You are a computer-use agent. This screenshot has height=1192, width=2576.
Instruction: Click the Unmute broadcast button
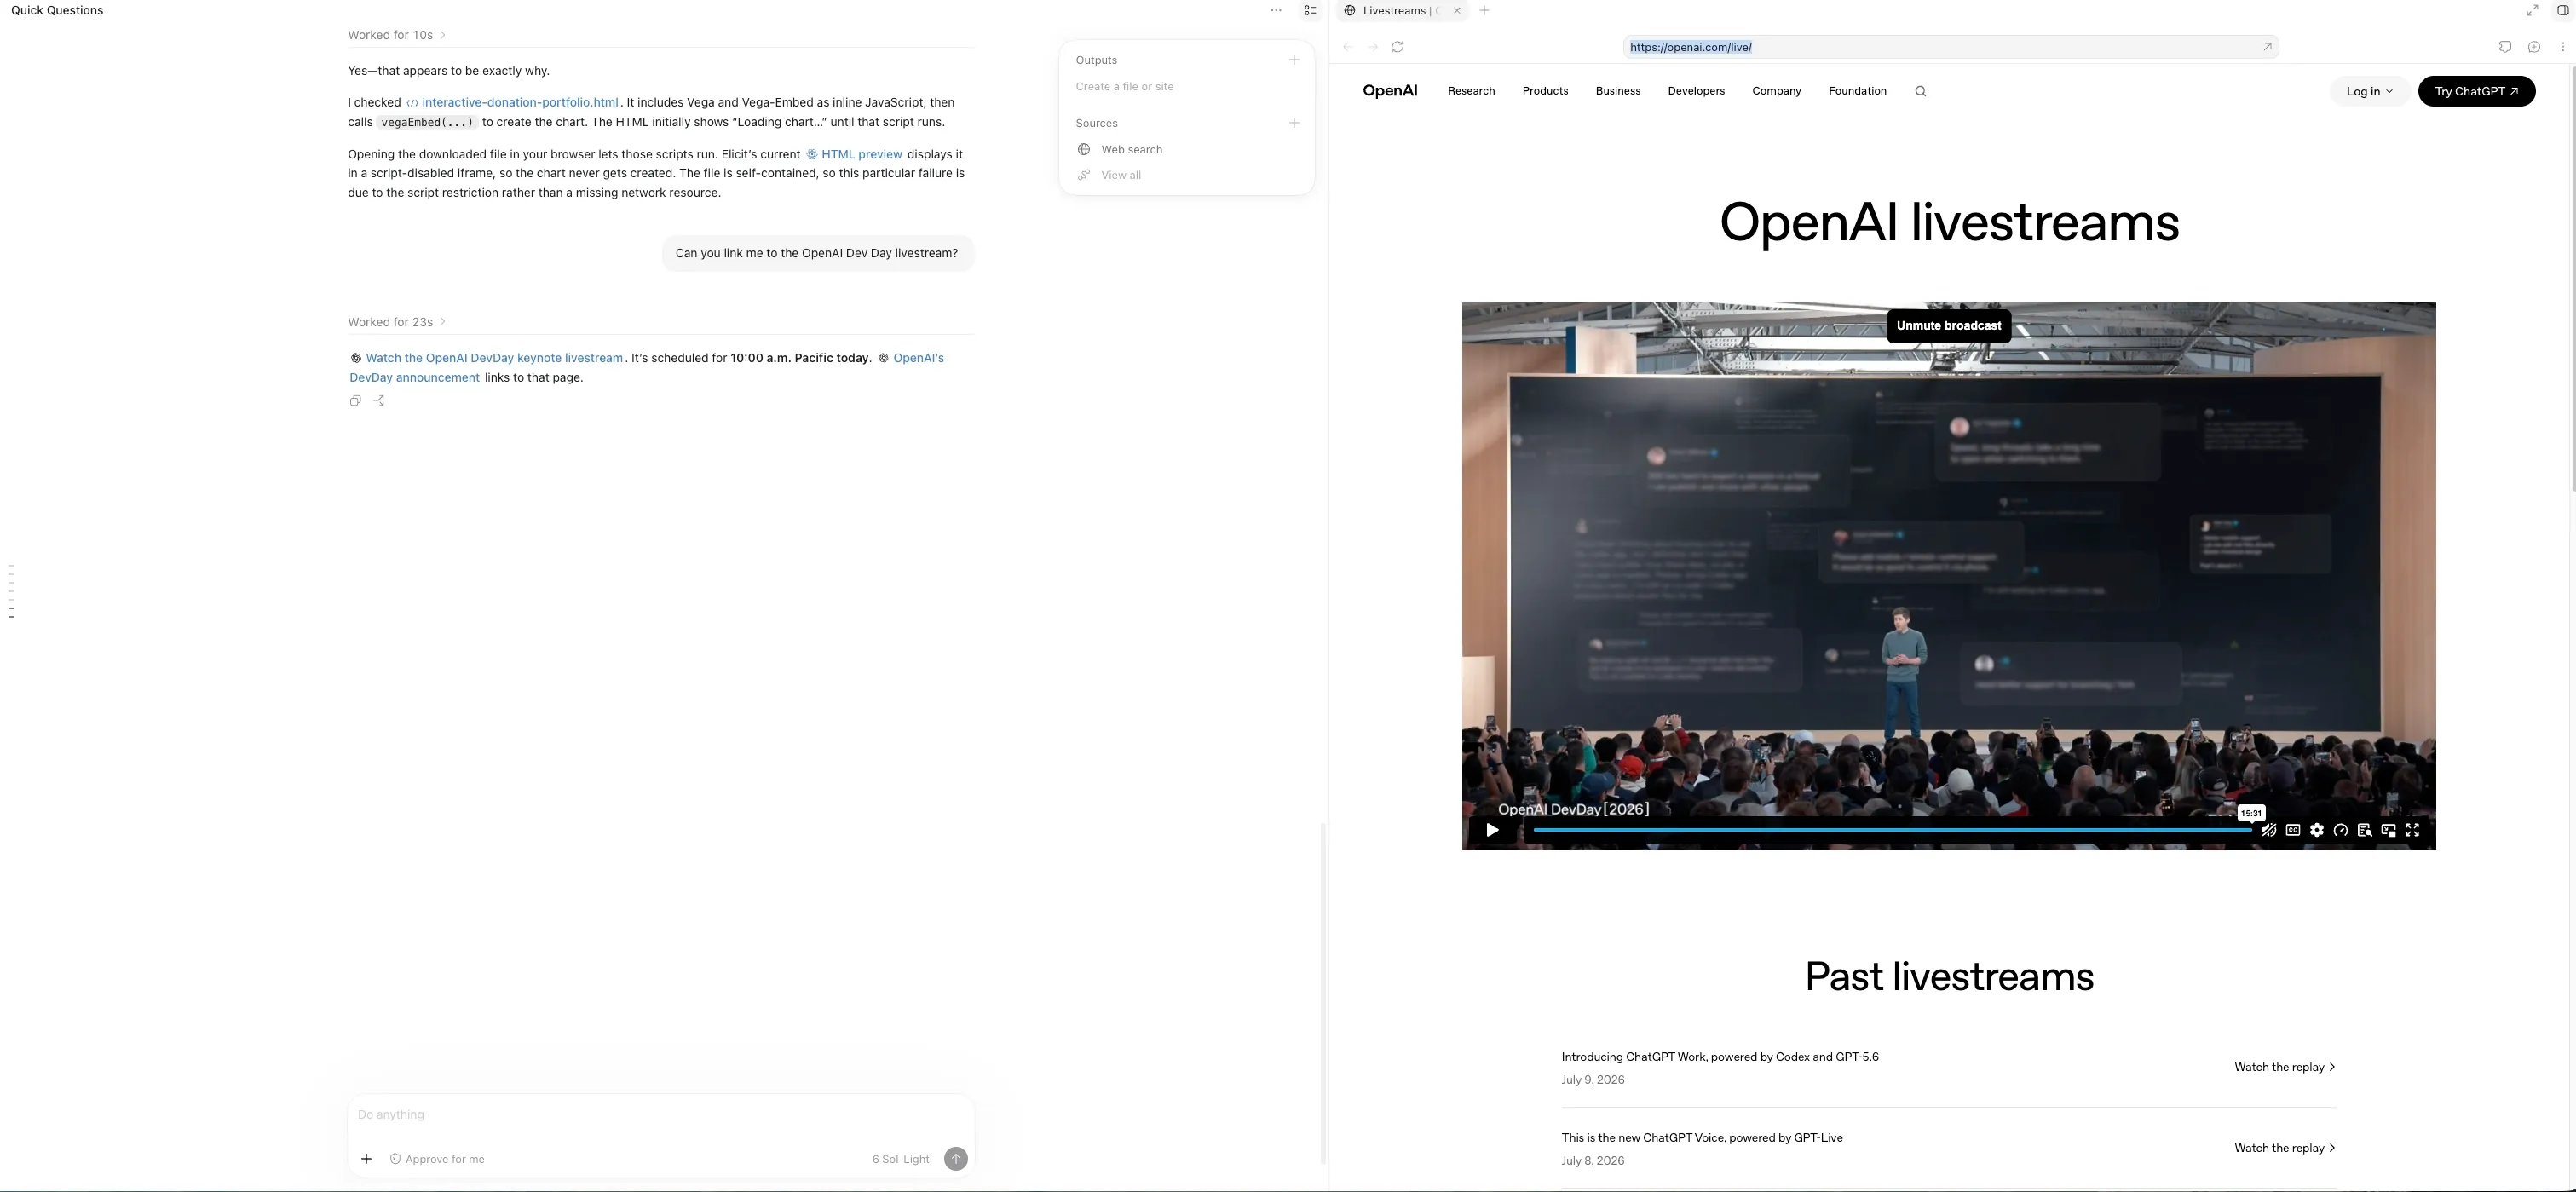click(1948, 326)
